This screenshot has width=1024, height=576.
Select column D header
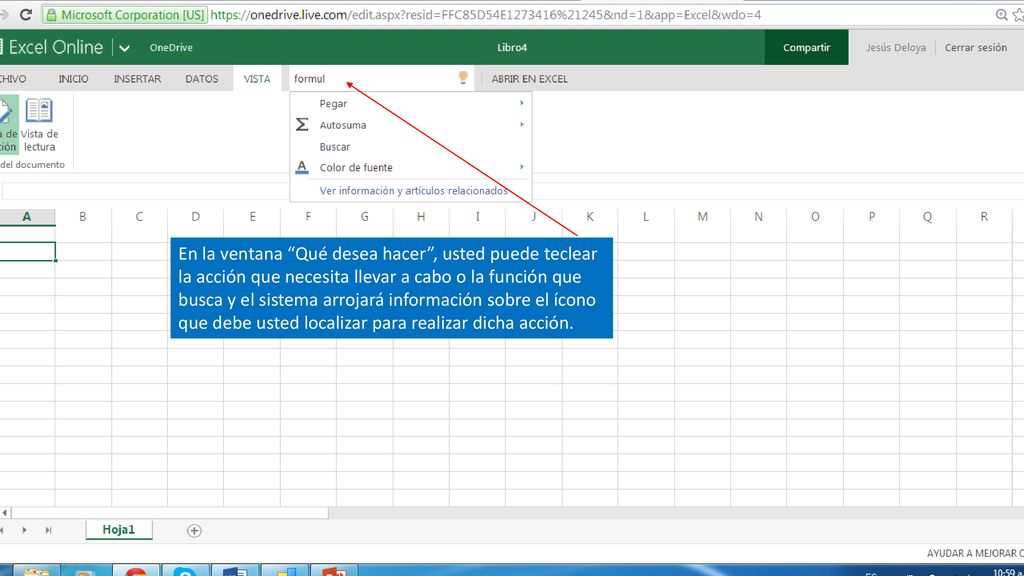pyautogui.click(x=195, y=216)
